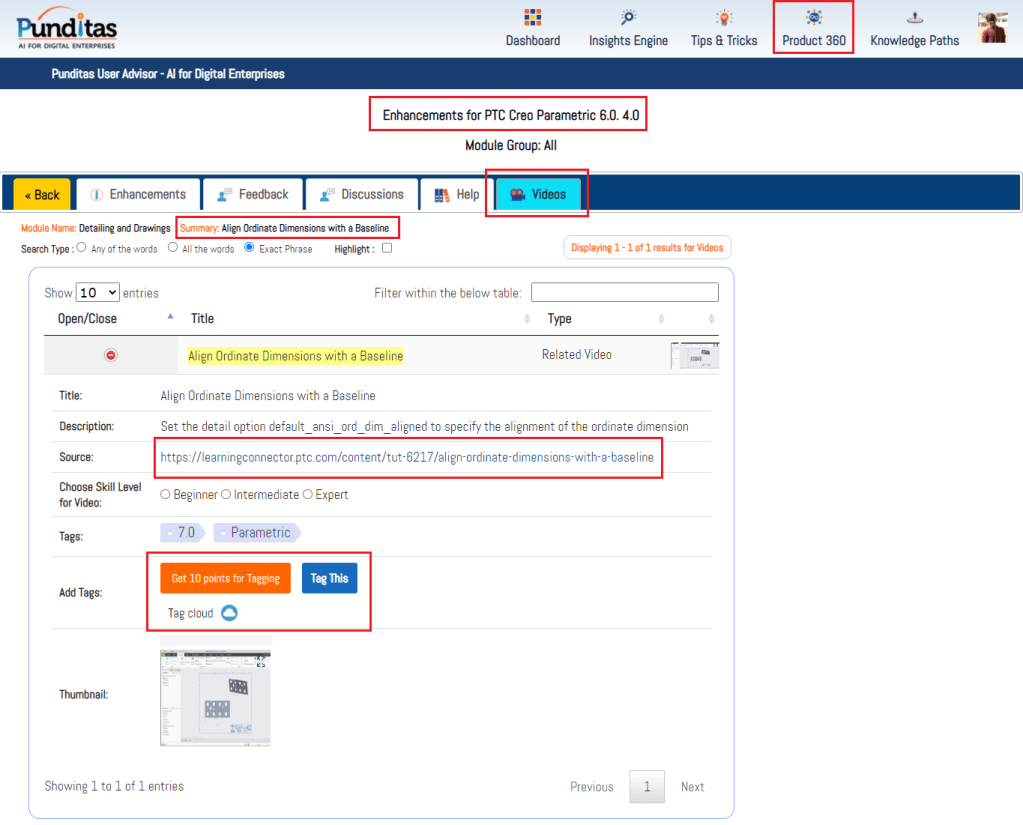Select the 'Any of the words' radio button
The height and width of the screenshot is (825, 1023).
[81, 248]
